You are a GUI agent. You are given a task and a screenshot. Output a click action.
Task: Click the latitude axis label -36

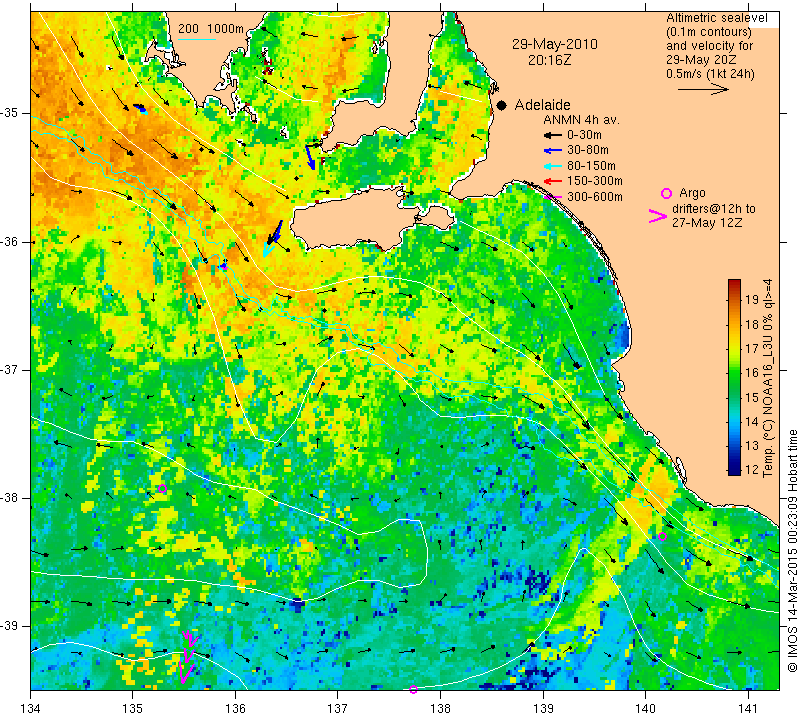11,241
